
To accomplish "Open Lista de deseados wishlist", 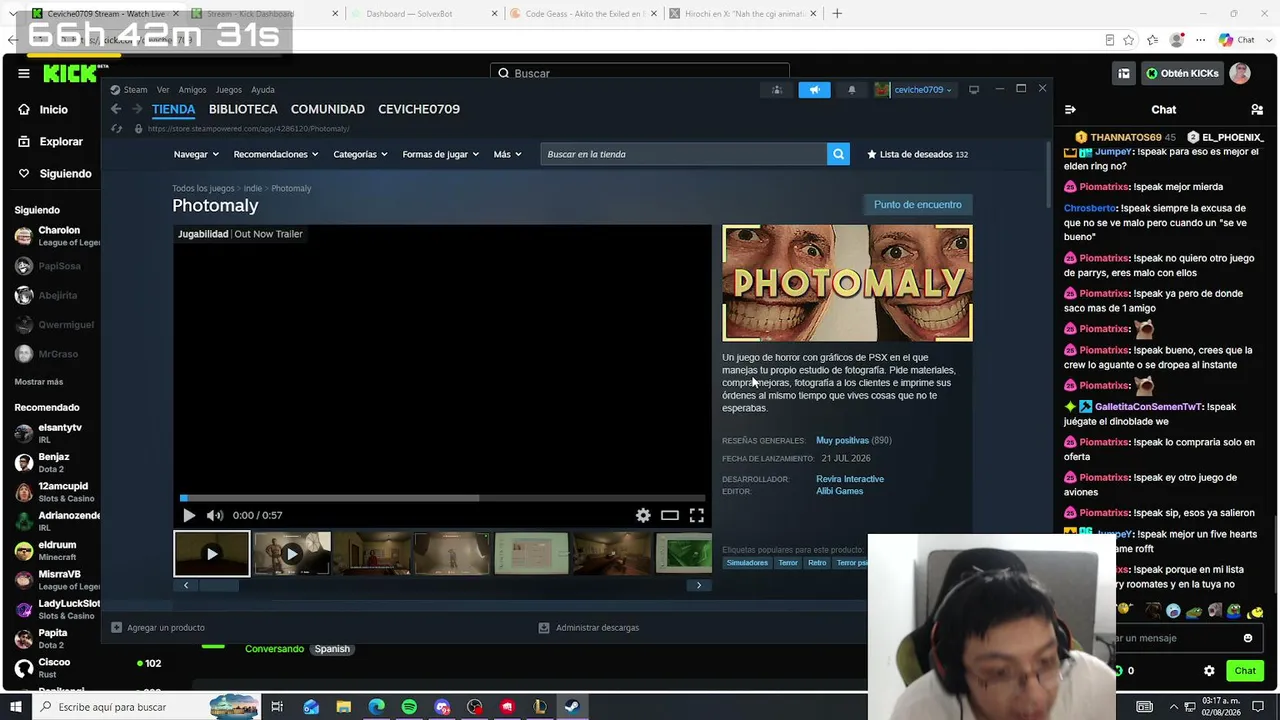I will (917, 154).
